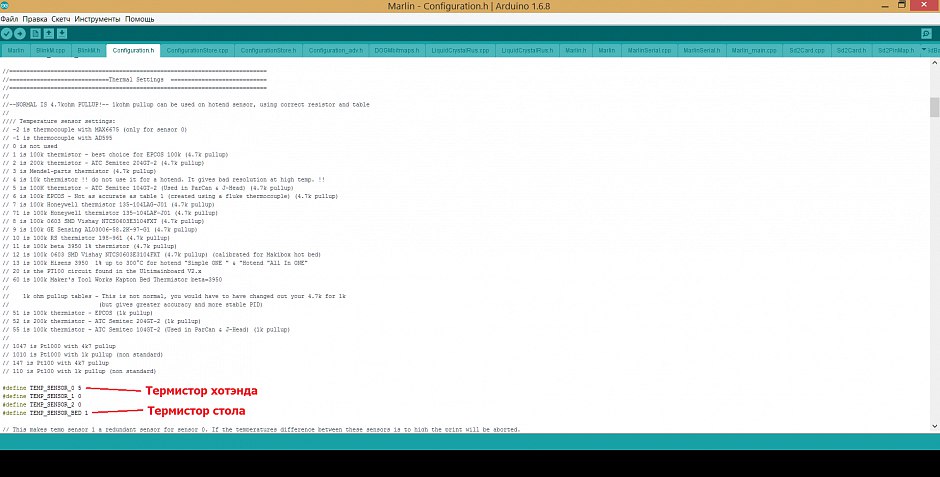Create a new sketch with New icon
The width and height of the screenshot is (940, 477).
[x=35, y=34]
